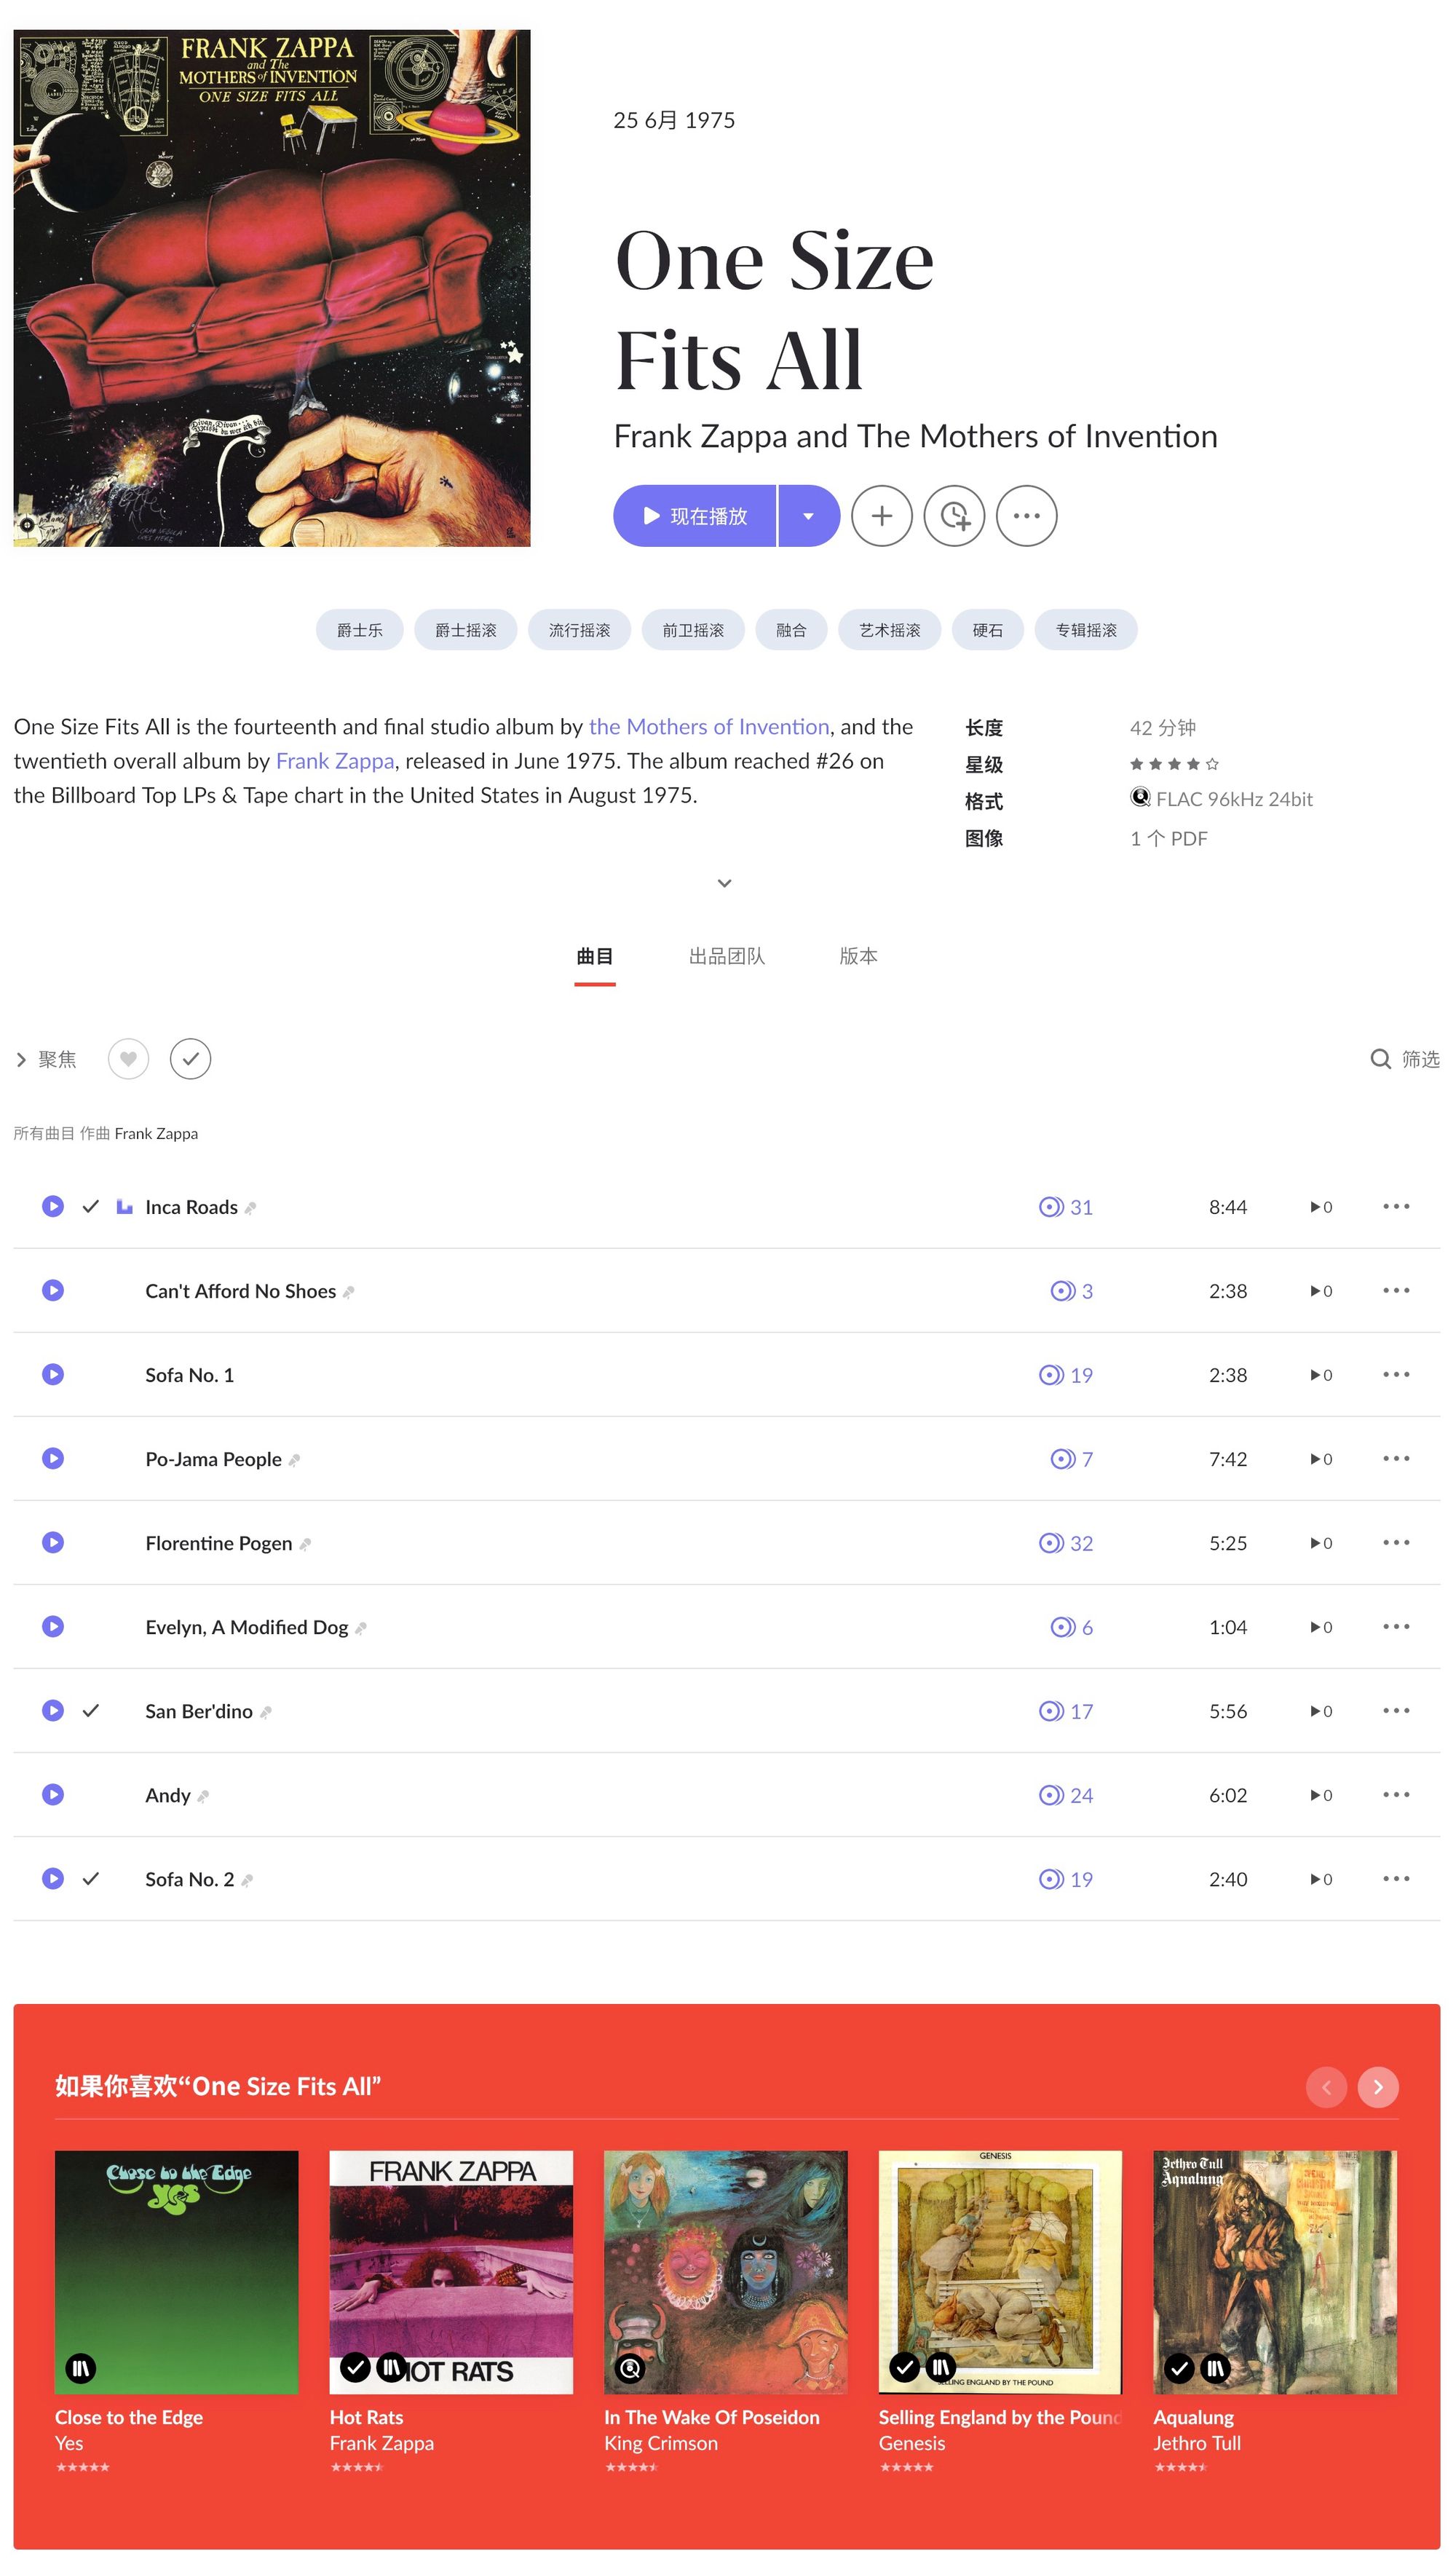Go to previous recommended albums page

[1326, 2087]
